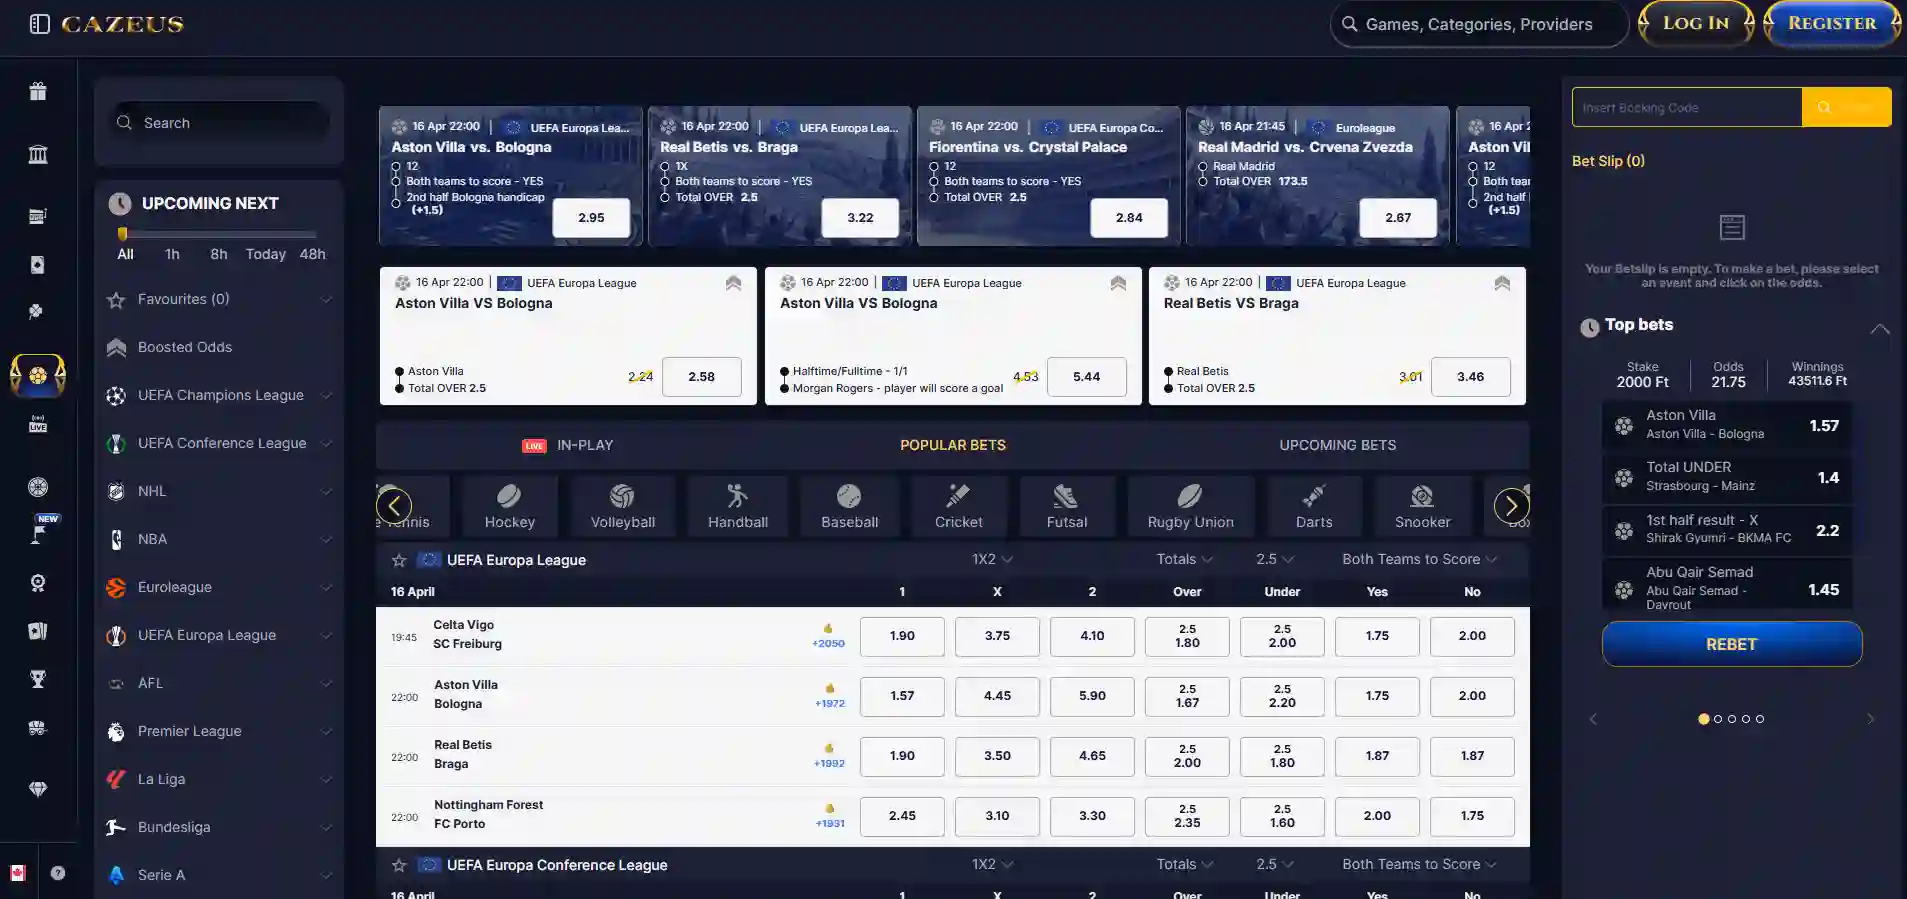Open the gift promotions sidebar icon

pos(38,92)
